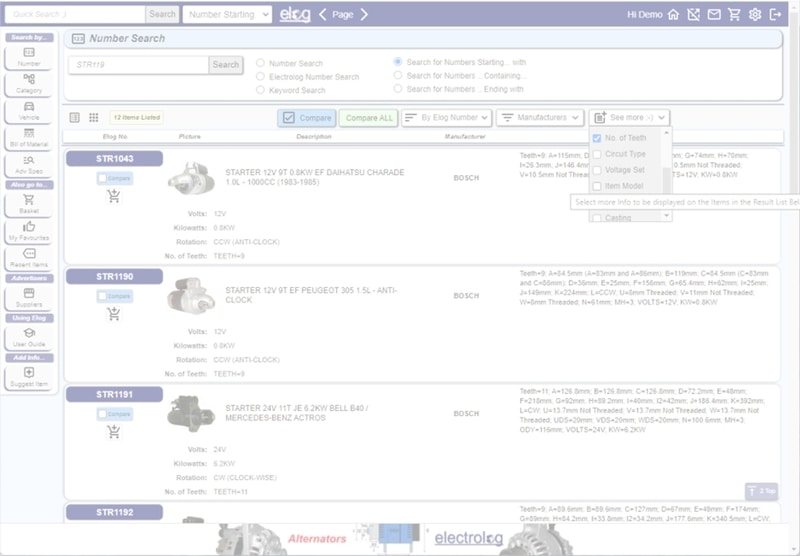This screenshot has width=800, height=556.
Task: Open the mail envelope icon
Action: tap(714, 15)
